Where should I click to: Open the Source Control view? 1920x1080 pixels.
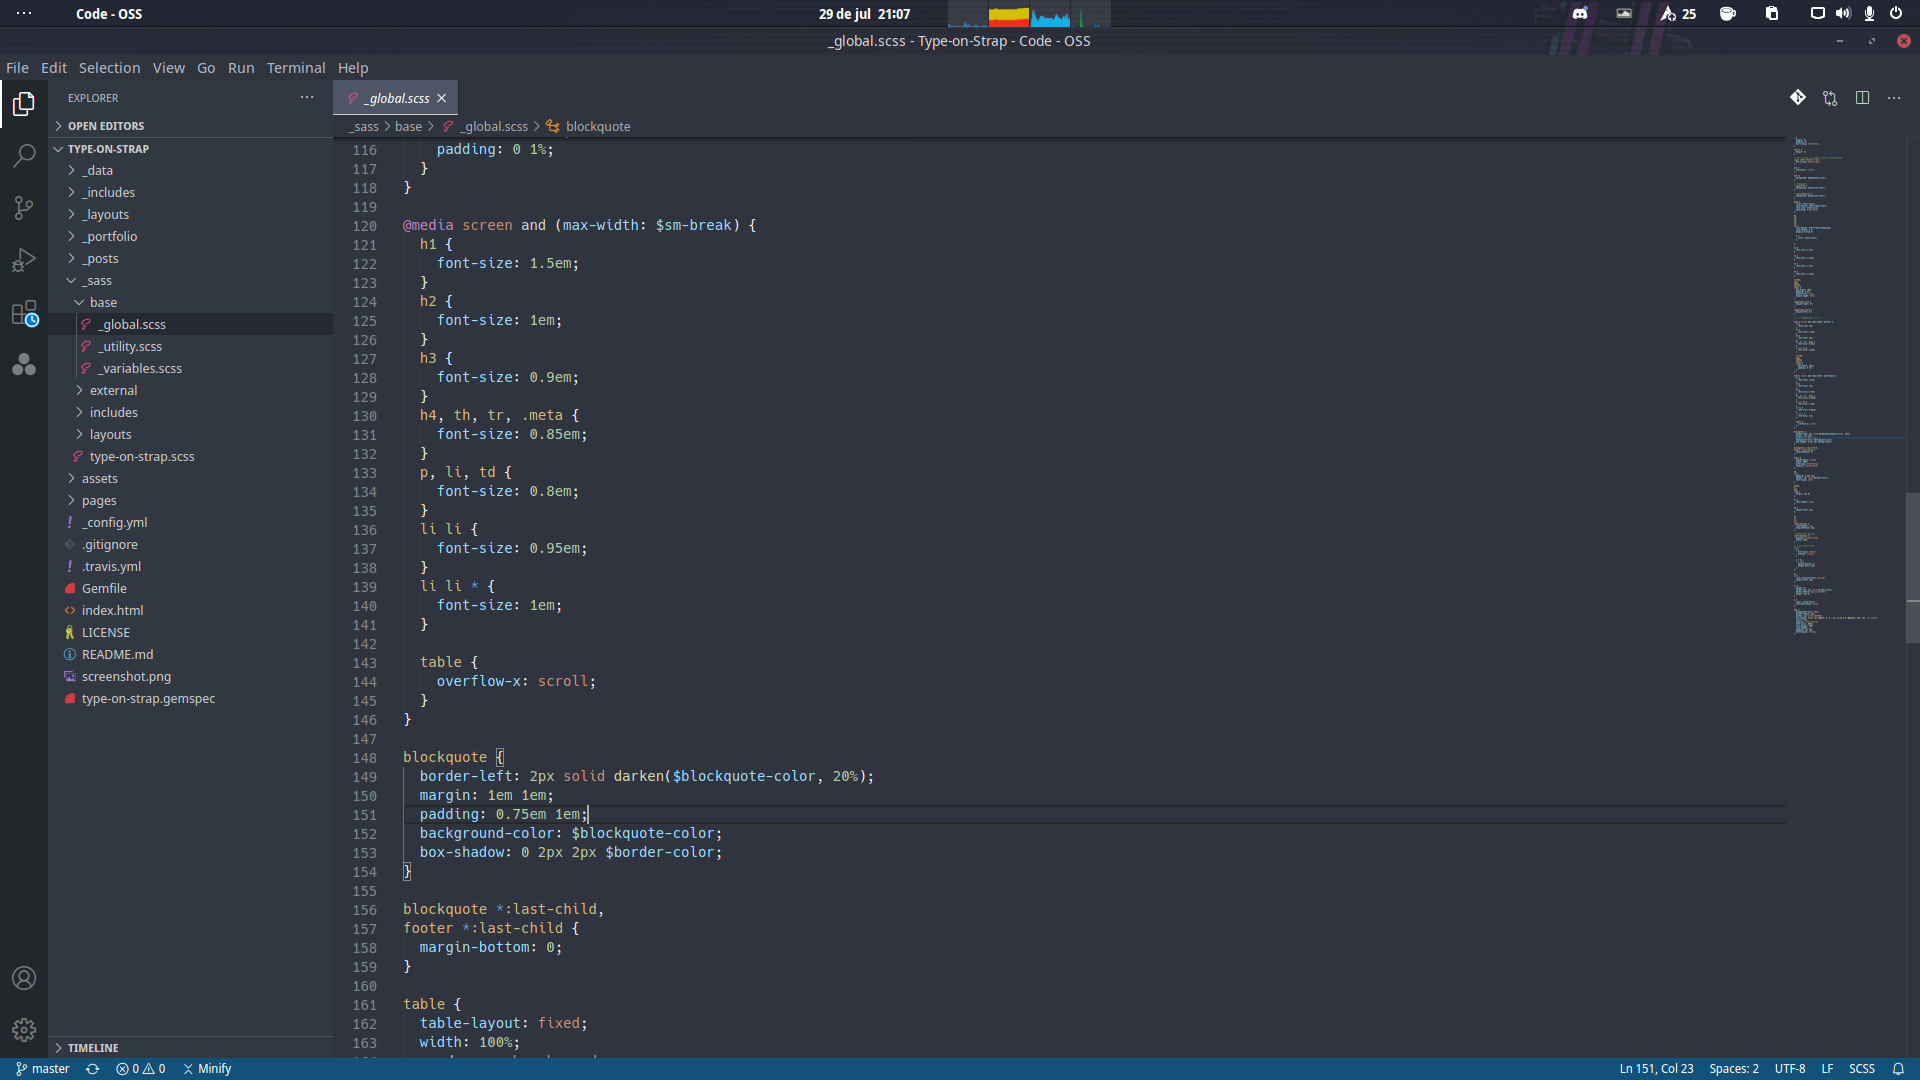point(24,208)
